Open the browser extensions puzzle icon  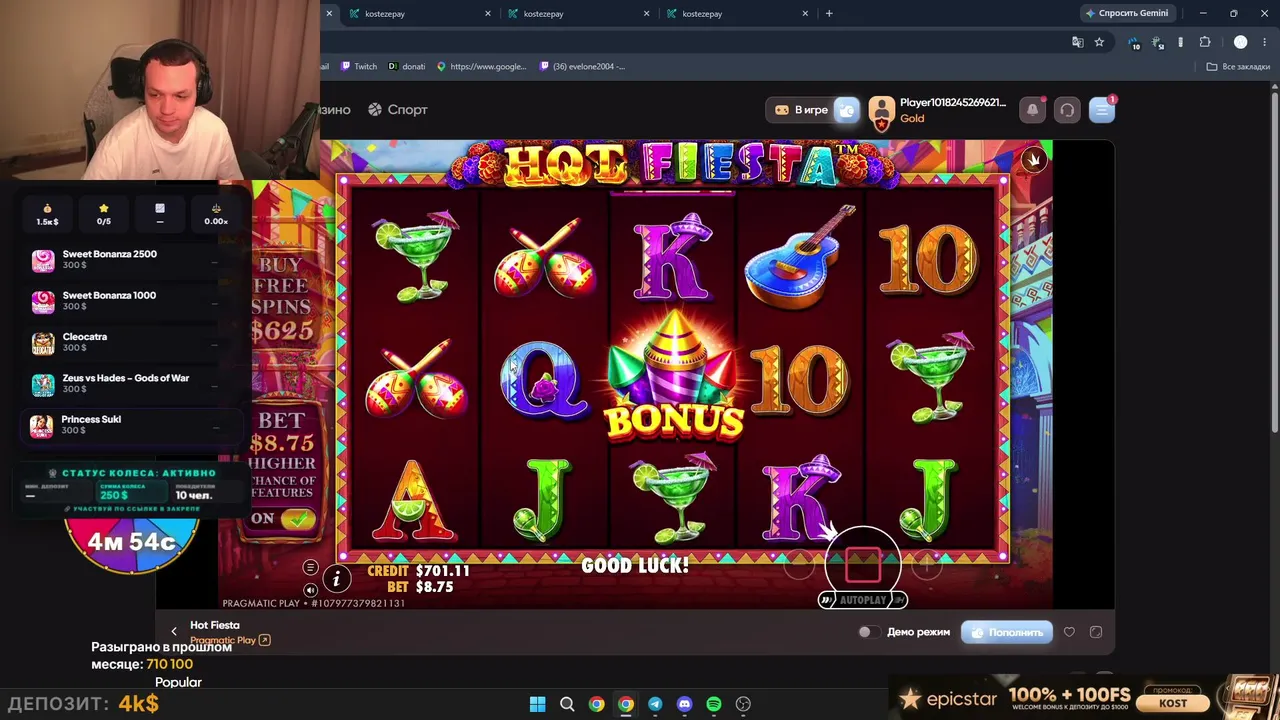[1205, 42]
